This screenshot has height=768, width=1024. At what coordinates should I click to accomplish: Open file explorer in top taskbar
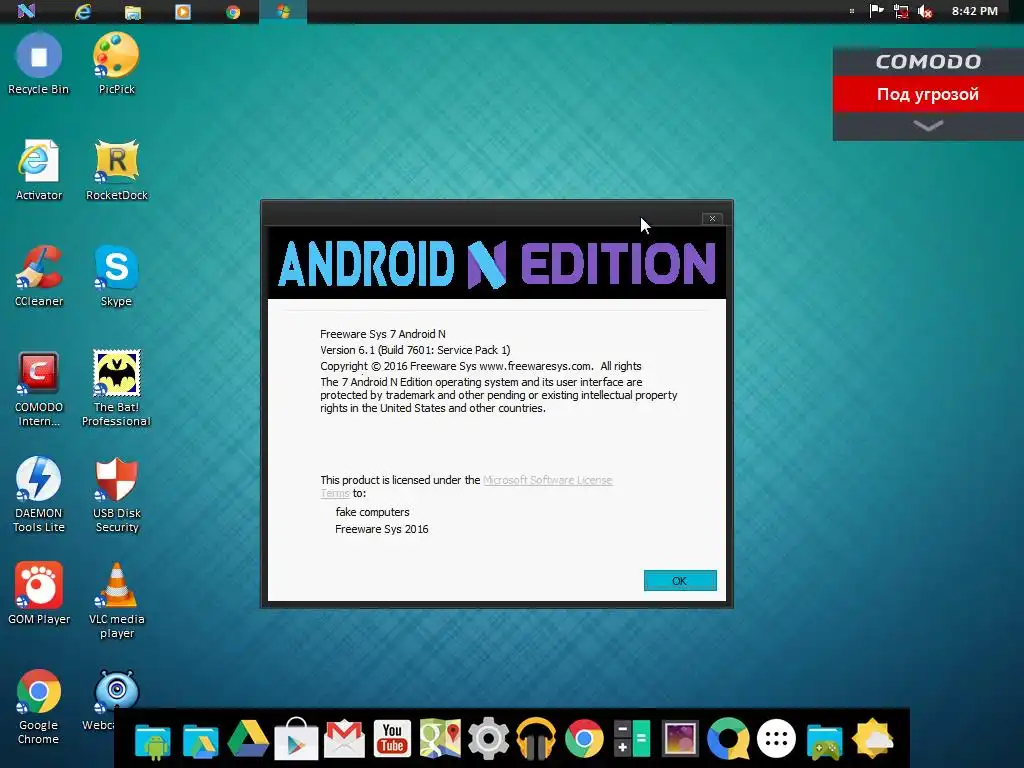coord(133,12)
